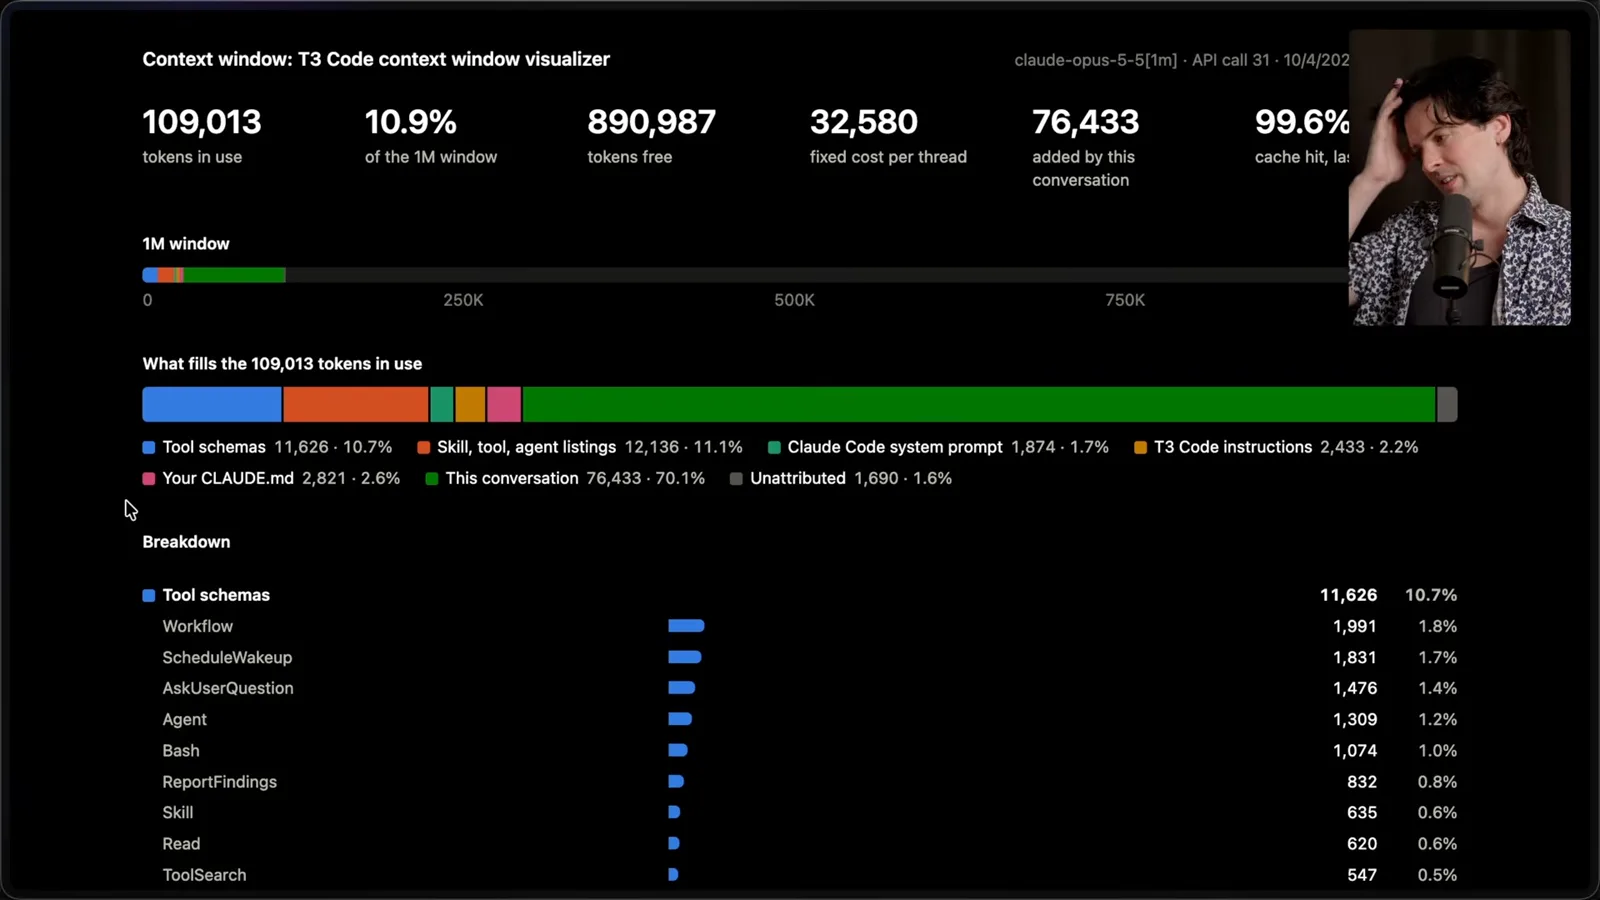Click the green This conversation legend swatch
1600x900 pixels.
click(432, 479)
